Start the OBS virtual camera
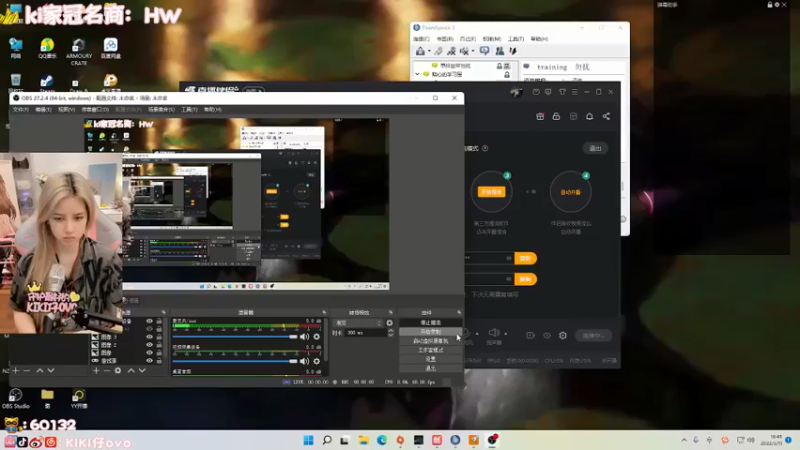This screenshot has height=450, width=800. 430,341
